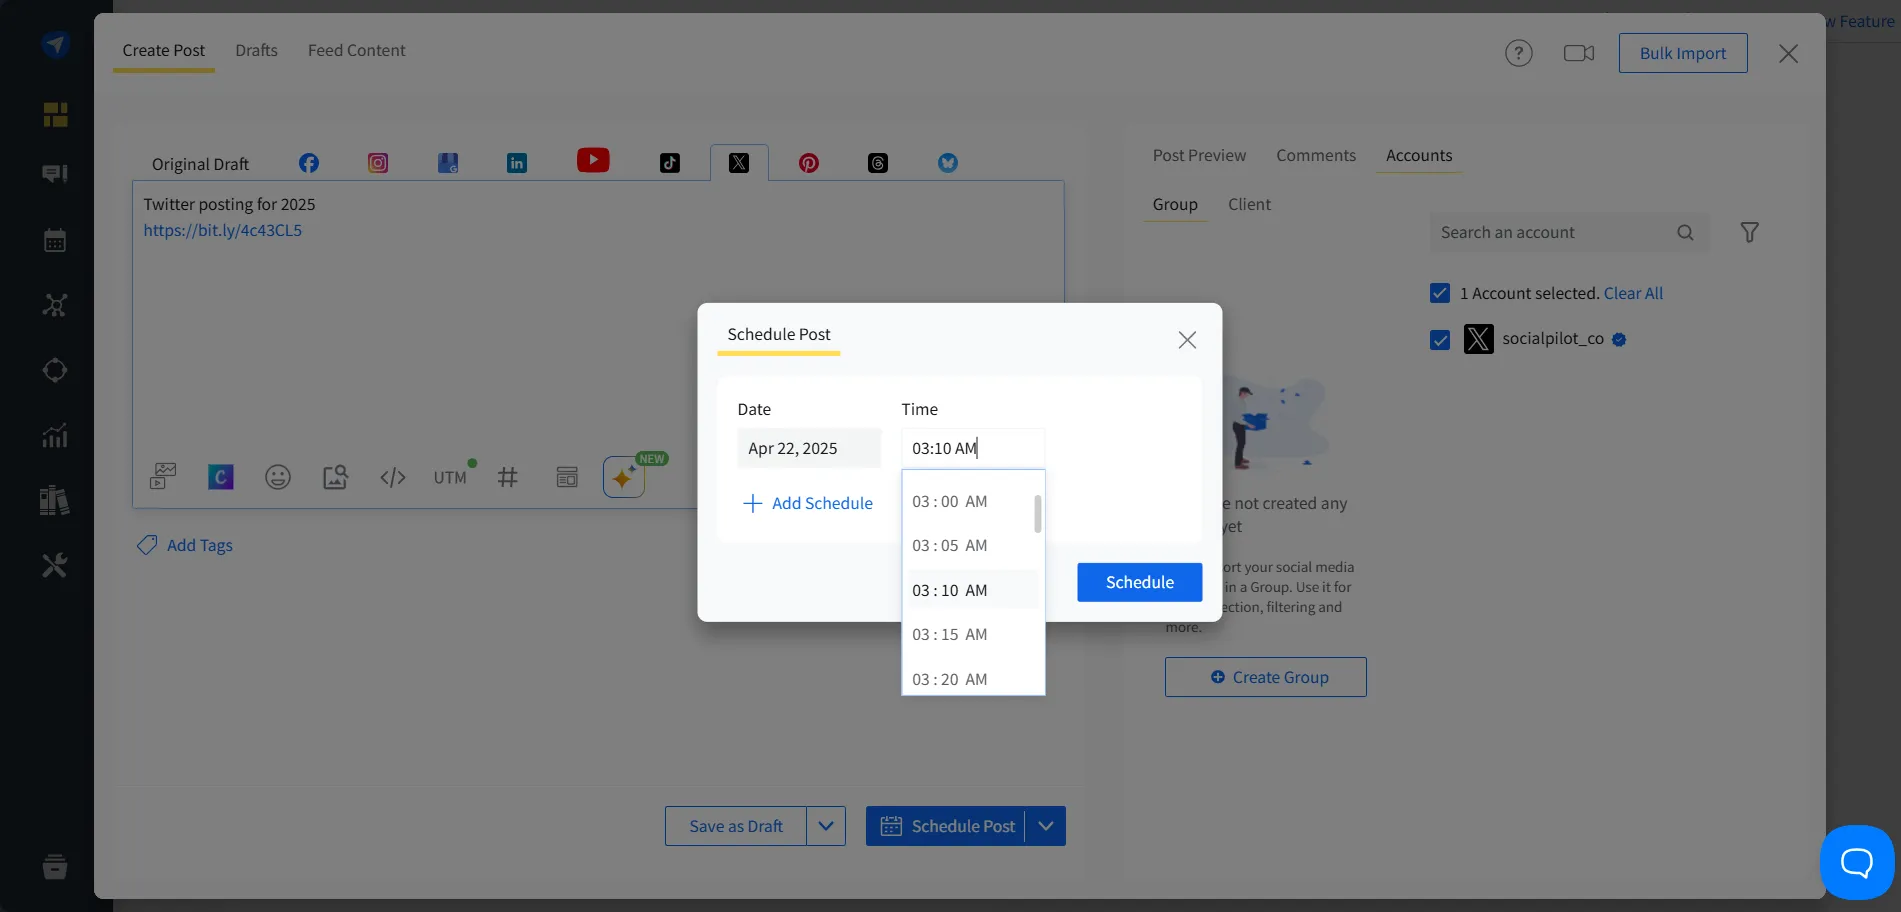Viewport: 1901px width, 912px height.
Task: Open the account filter funnel
Action: click(1750, 232)
